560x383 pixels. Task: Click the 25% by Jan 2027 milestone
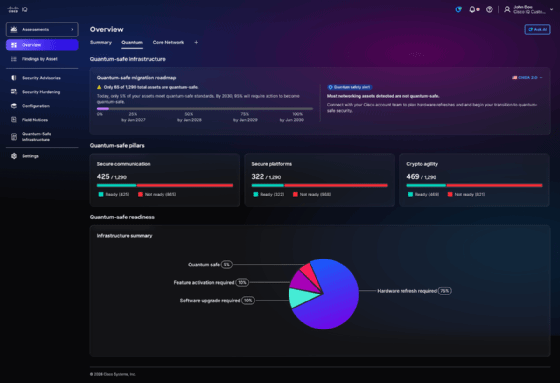tap(133, 117)
